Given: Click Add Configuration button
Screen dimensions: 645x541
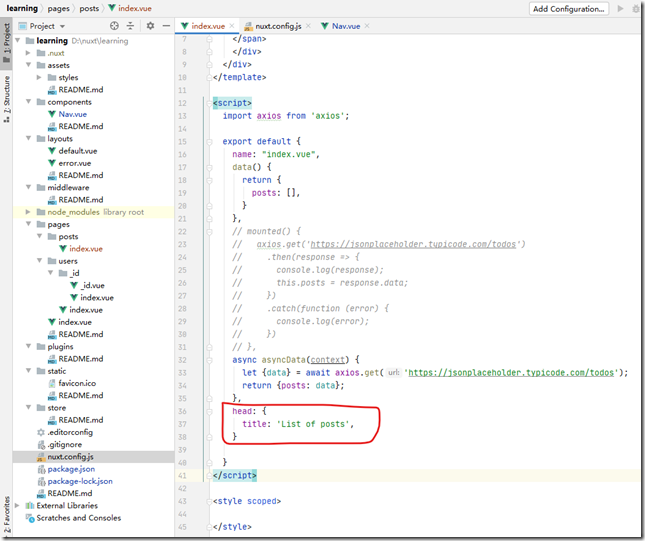Looking at the screenshot, I should tap(568, 9).
